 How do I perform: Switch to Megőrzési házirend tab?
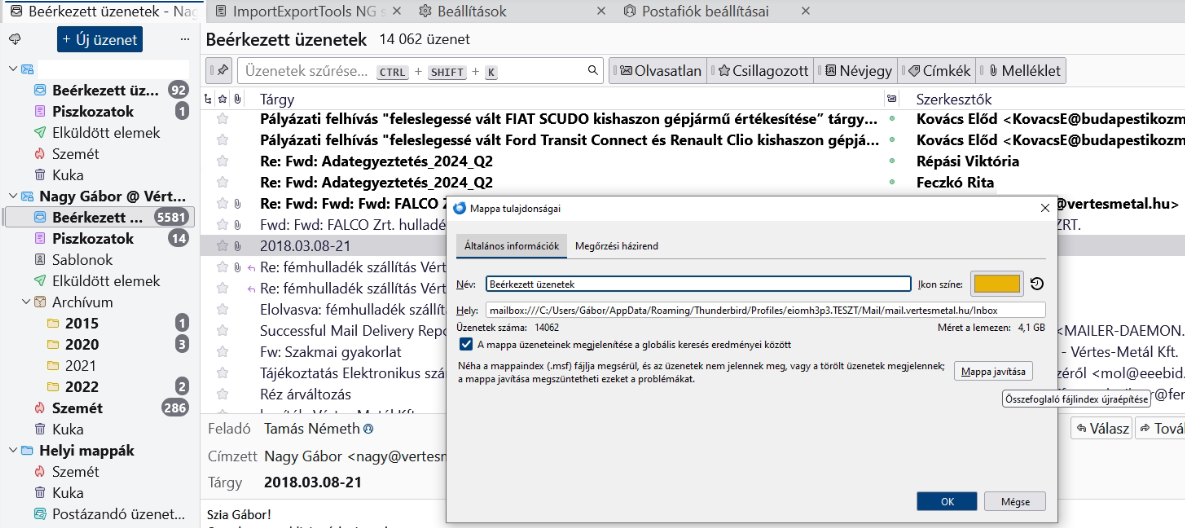pos(616,246)
